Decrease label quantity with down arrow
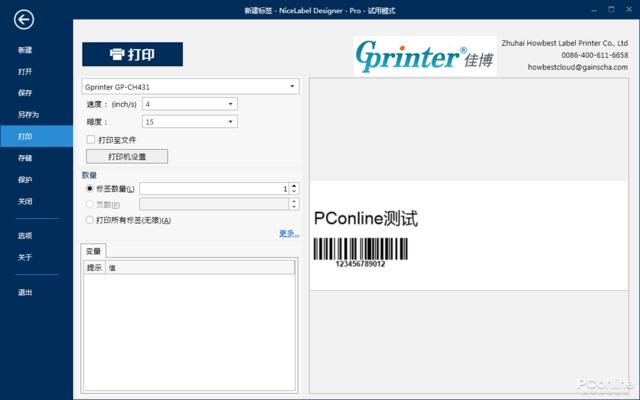The width and height of the screenshot is (640, 400). click(x=294, y=191)
